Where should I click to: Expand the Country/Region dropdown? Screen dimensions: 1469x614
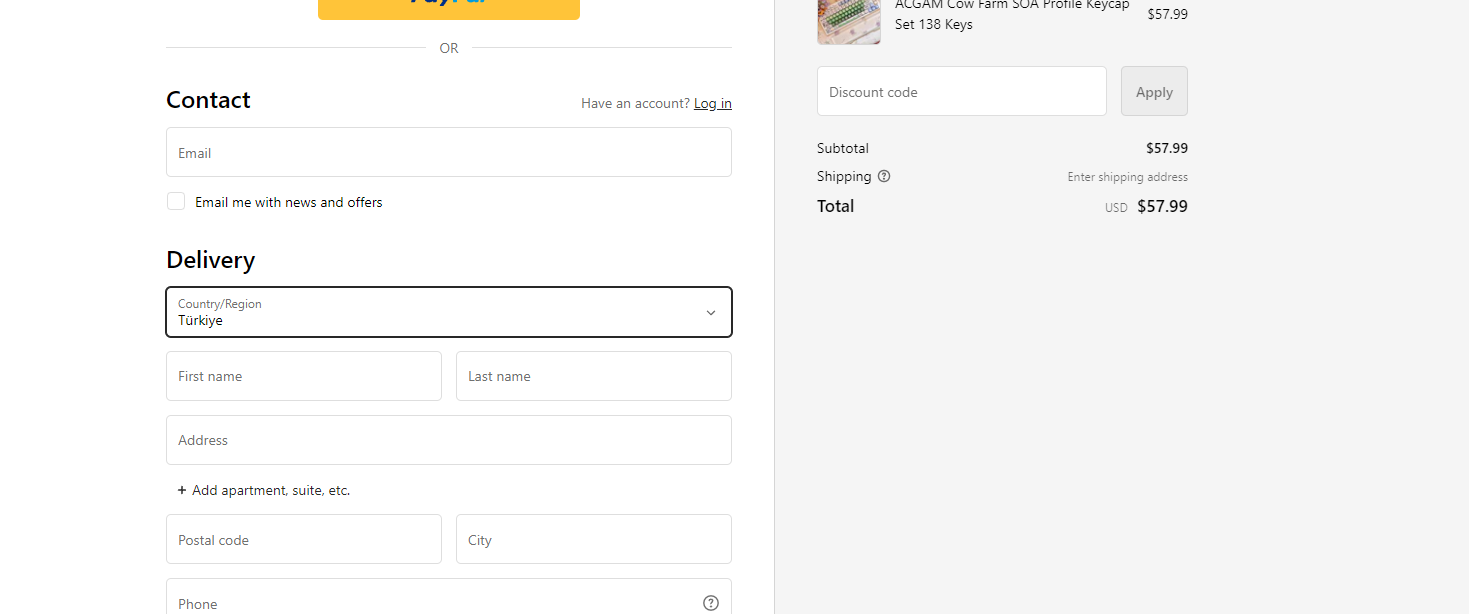coord(448,312)
